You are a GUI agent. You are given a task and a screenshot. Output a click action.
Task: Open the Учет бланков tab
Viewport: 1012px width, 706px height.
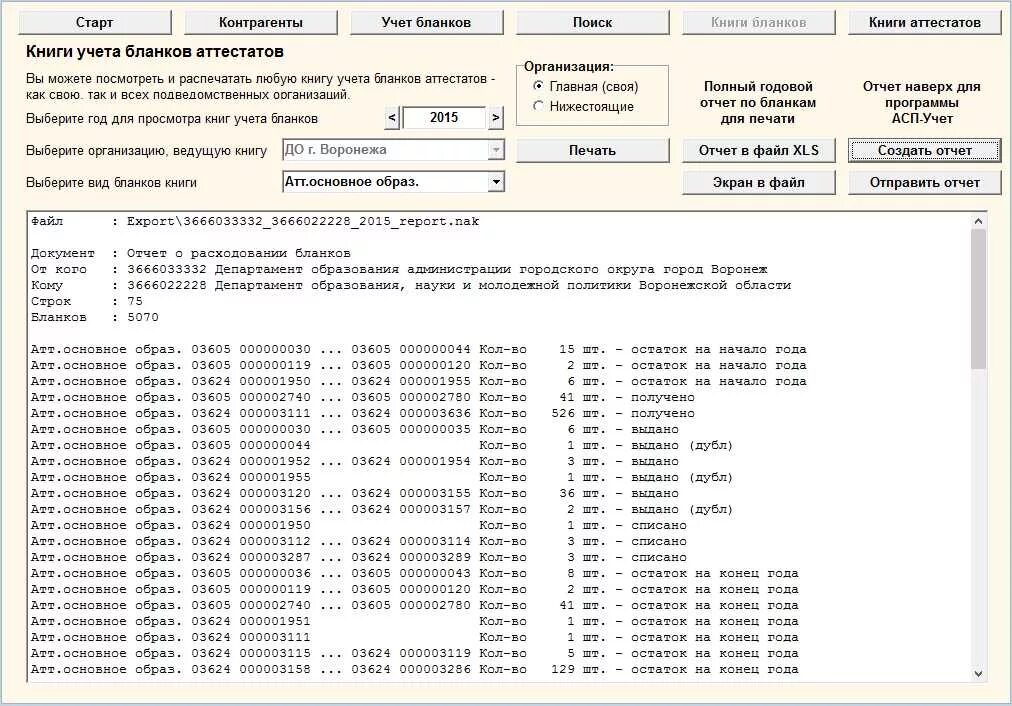pos(427,23)
